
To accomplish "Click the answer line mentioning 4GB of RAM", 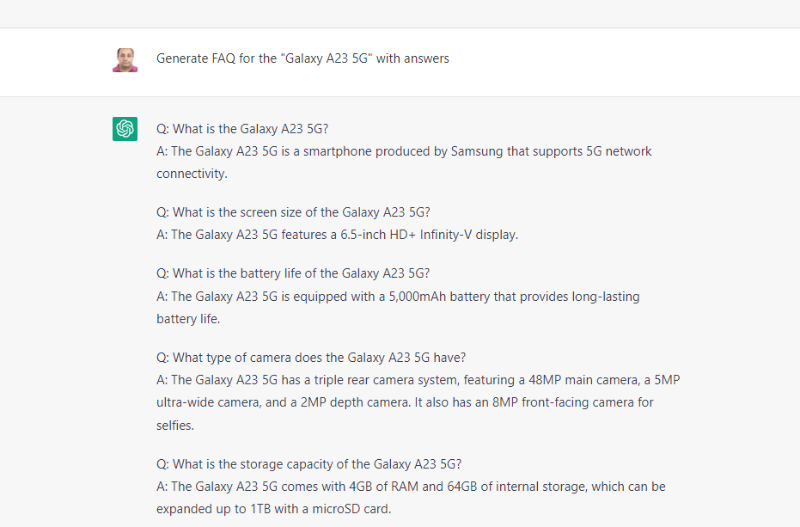I will (x=410, y=486).
